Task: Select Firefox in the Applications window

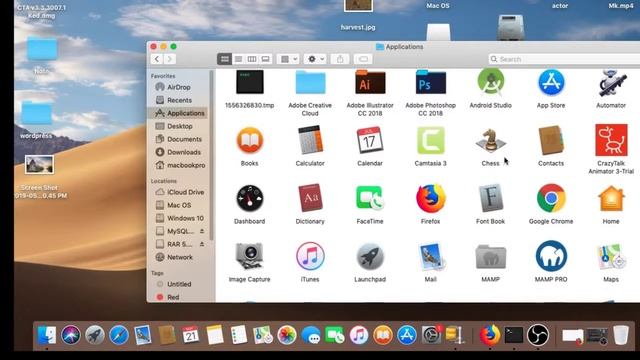Action: (x=430, y=198)
